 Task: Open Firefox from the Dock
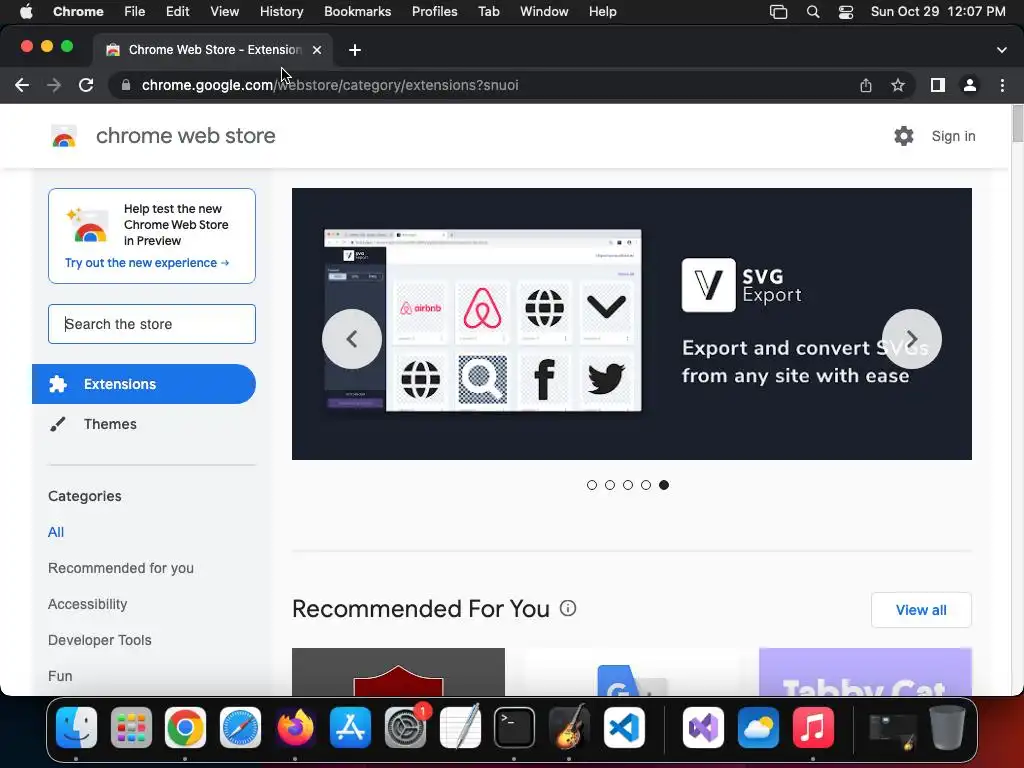coord(295,728)
